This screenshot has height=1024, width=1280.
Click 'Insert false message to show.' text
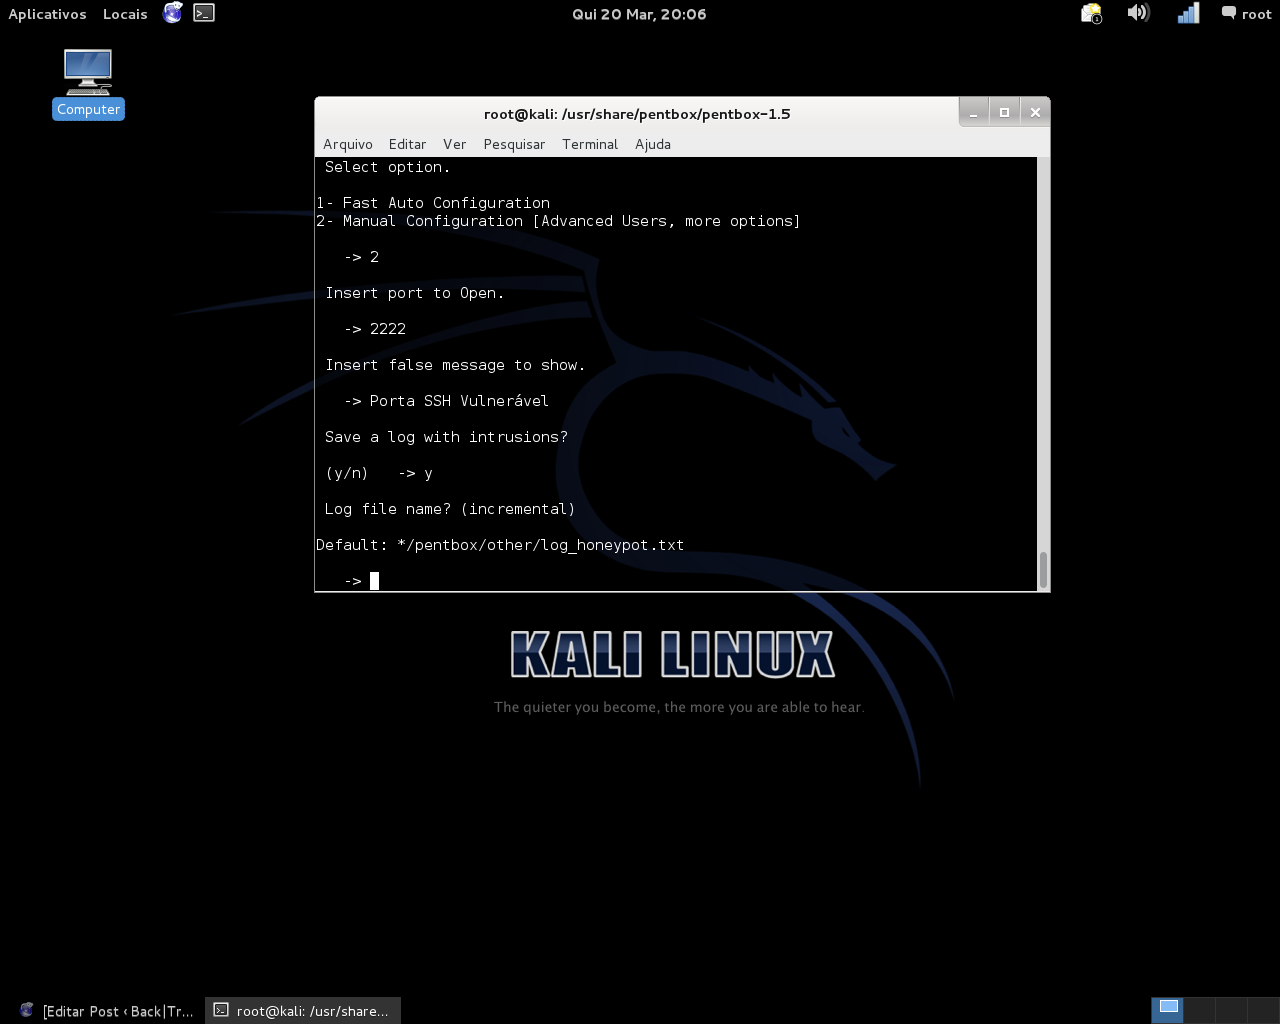[455, 365]
